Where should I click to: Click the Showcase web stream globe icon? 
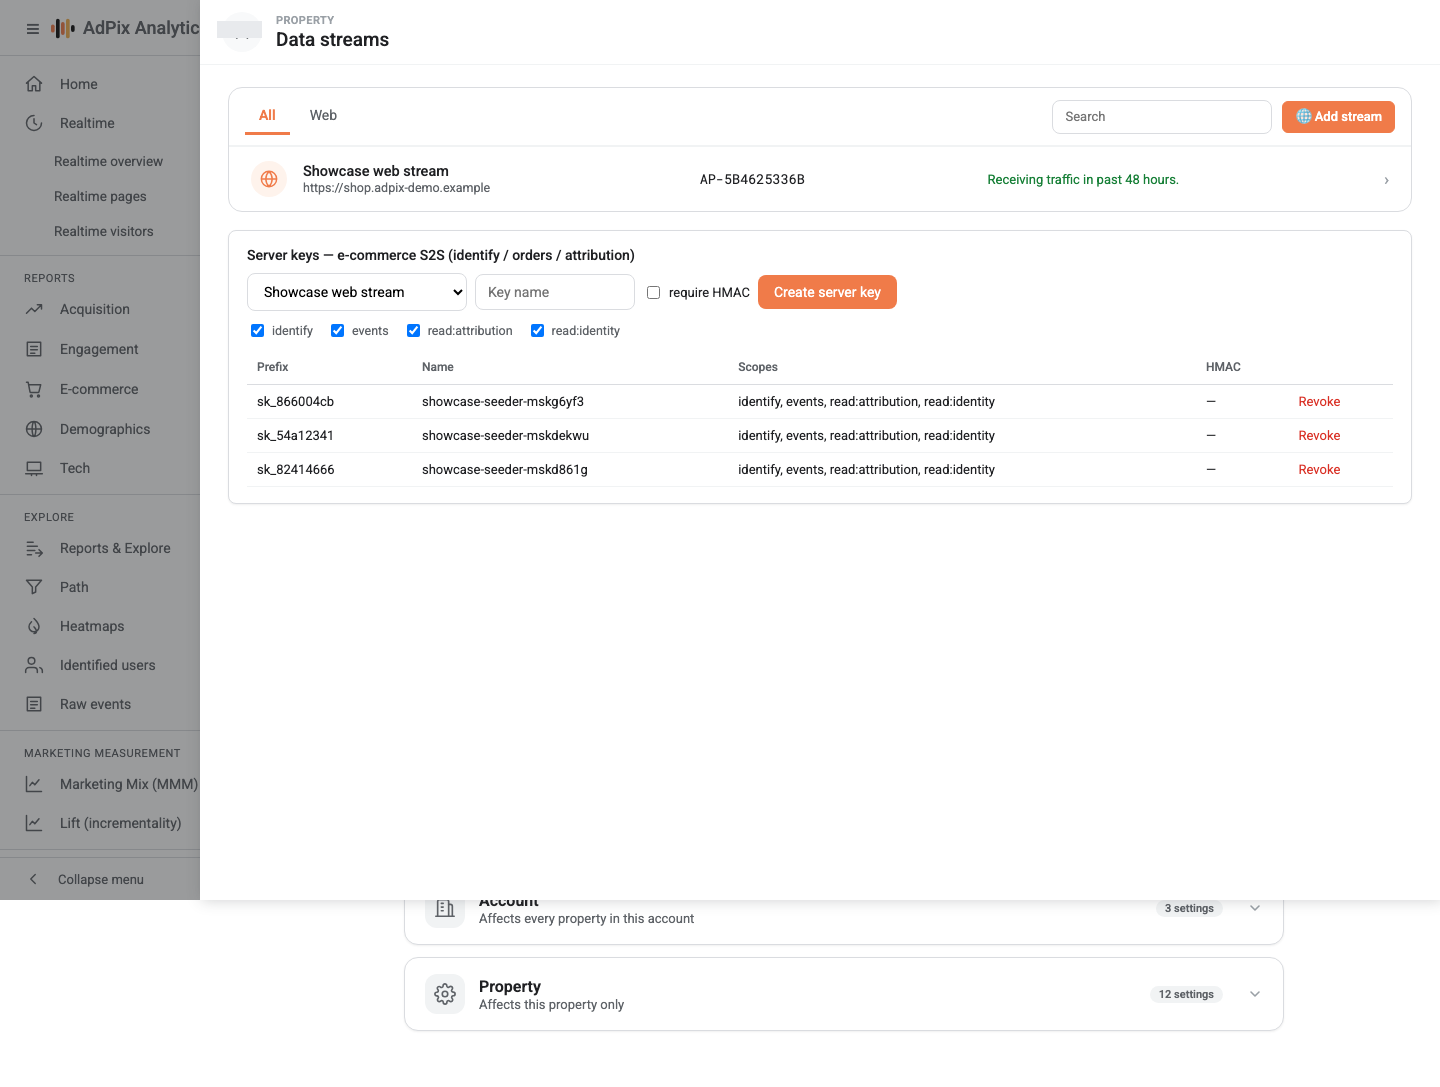[x=269, y=179]
